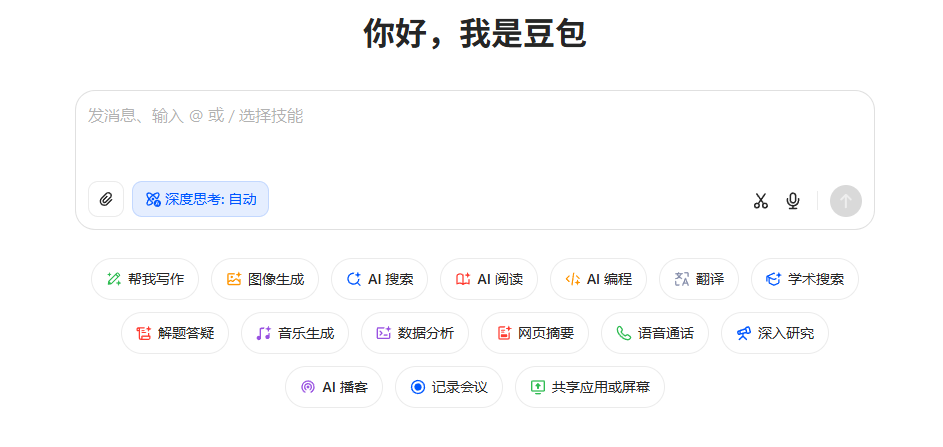Click the send arrow button
Viewport: 943px width, 447px height.
[846, 201]
